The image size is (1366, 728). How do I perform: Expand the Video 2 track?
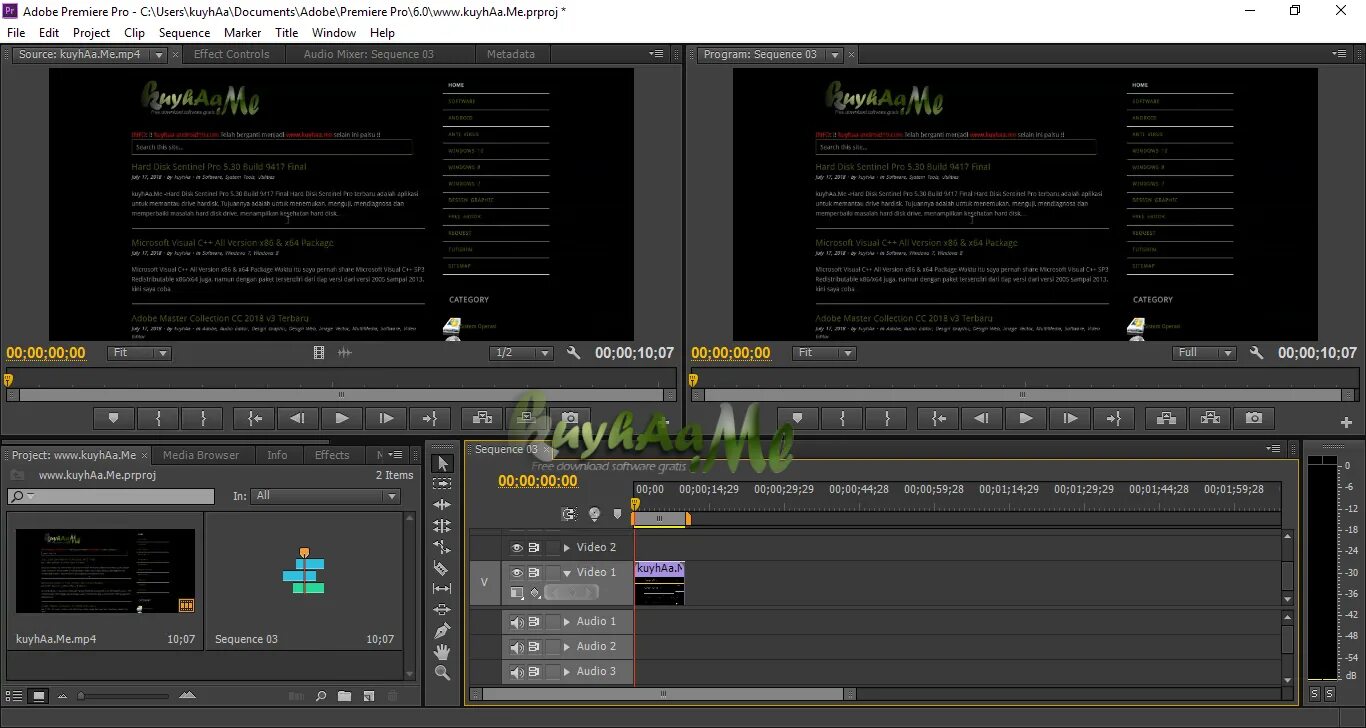(567, 548)
